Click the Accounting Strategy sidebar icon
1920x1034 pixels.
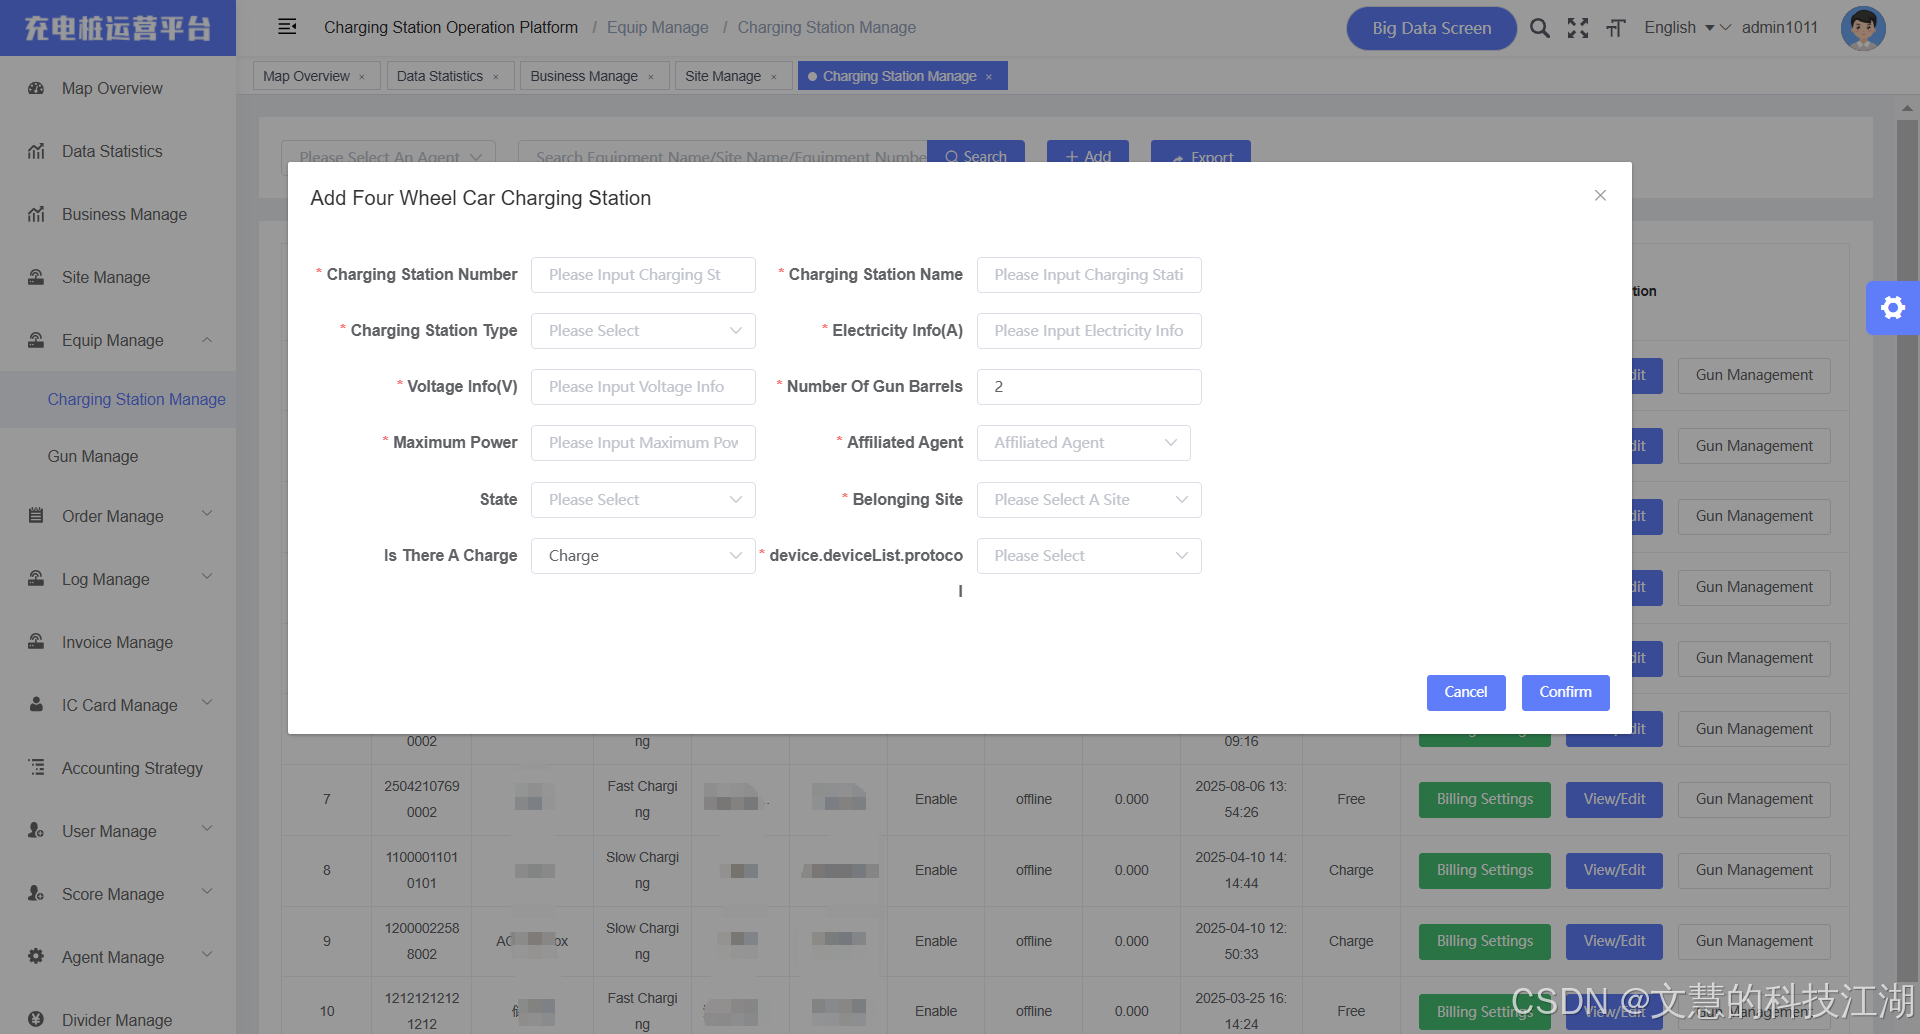pyautogui.click(x=36, y=768)
